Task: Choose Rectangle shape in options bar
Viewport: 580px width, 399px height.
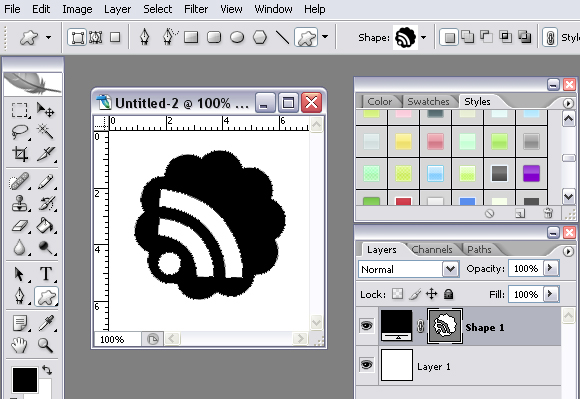Action: tap(191, 37)
